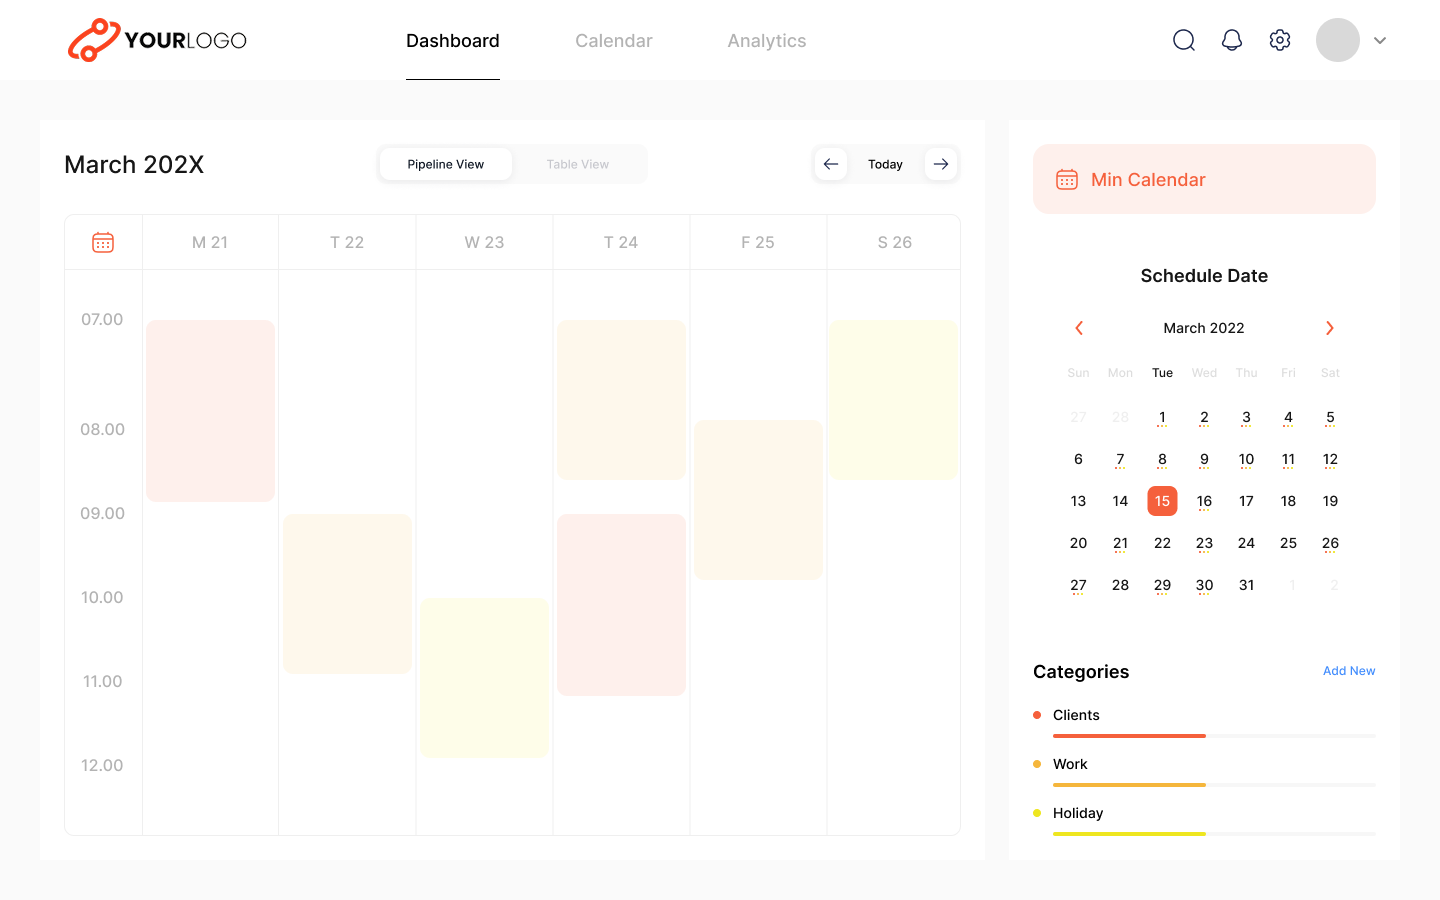Switch to Pipeline View
Image resolution: width=1440 pixels, height=900 pixels.
tap(446, 164)
